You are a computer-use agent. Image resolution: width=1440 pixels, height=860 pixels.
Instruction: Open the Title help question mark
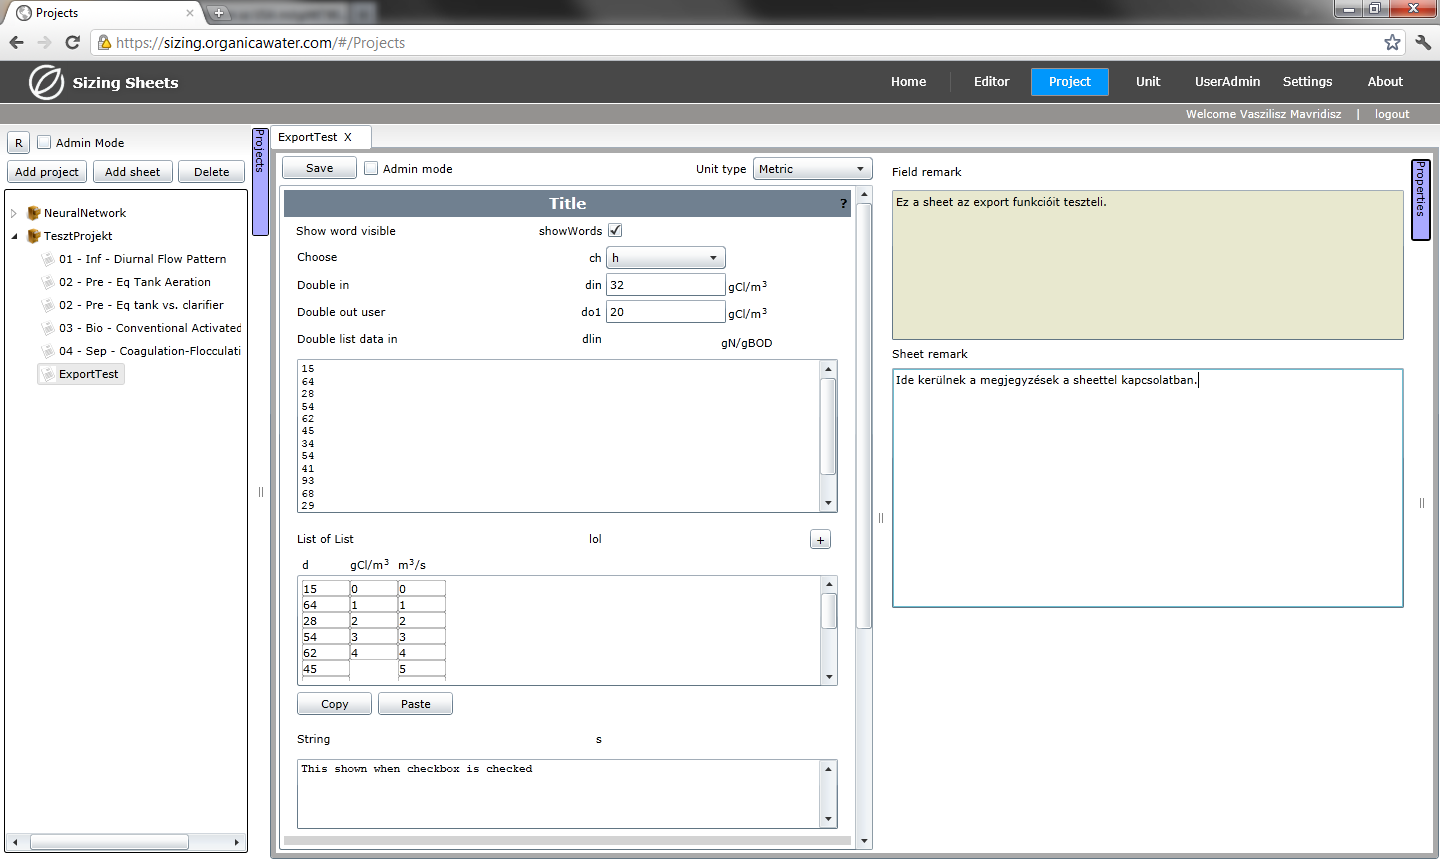[843, 204]
